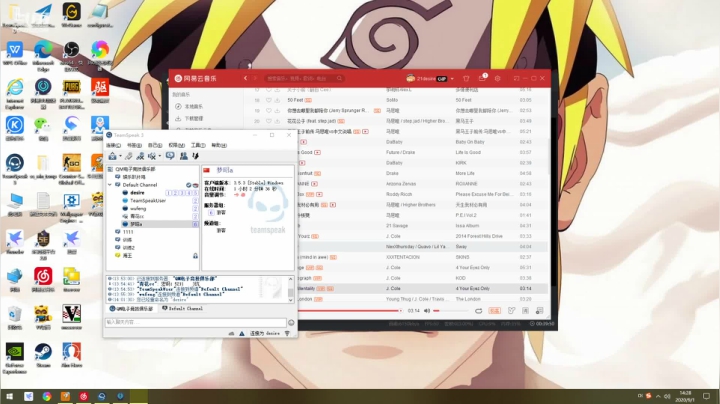Go back in NetEase Music navigation
720x404 pixels.
(x=246, y=79)
